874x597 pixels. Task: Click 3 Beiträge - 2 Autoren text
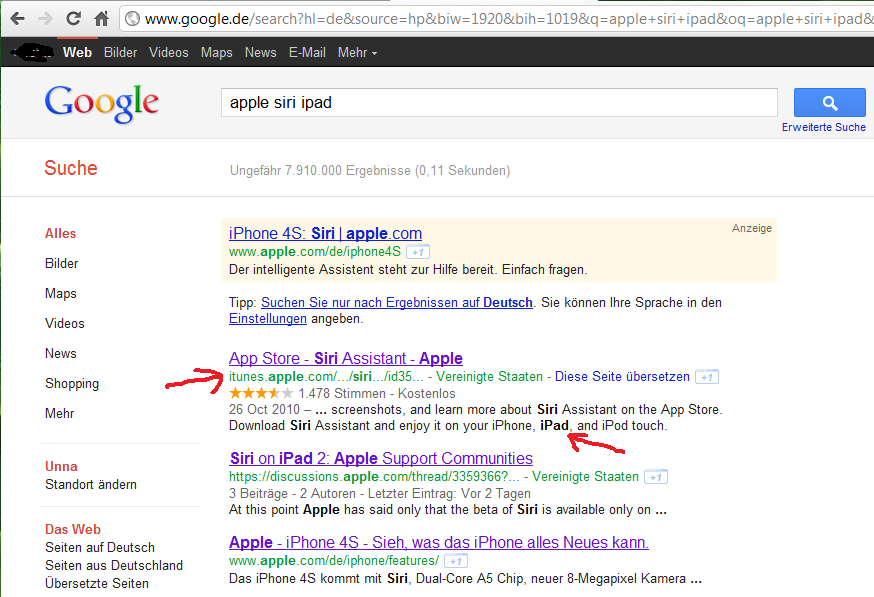point(292,494)
